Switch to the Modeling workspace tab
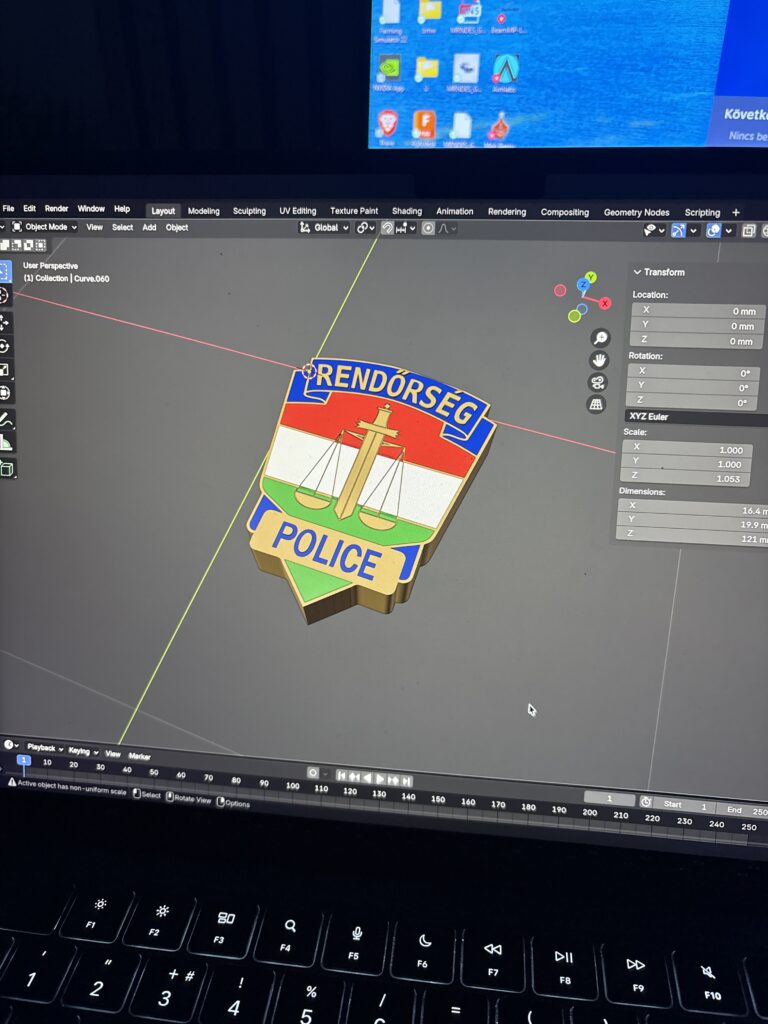 (204, 211)
